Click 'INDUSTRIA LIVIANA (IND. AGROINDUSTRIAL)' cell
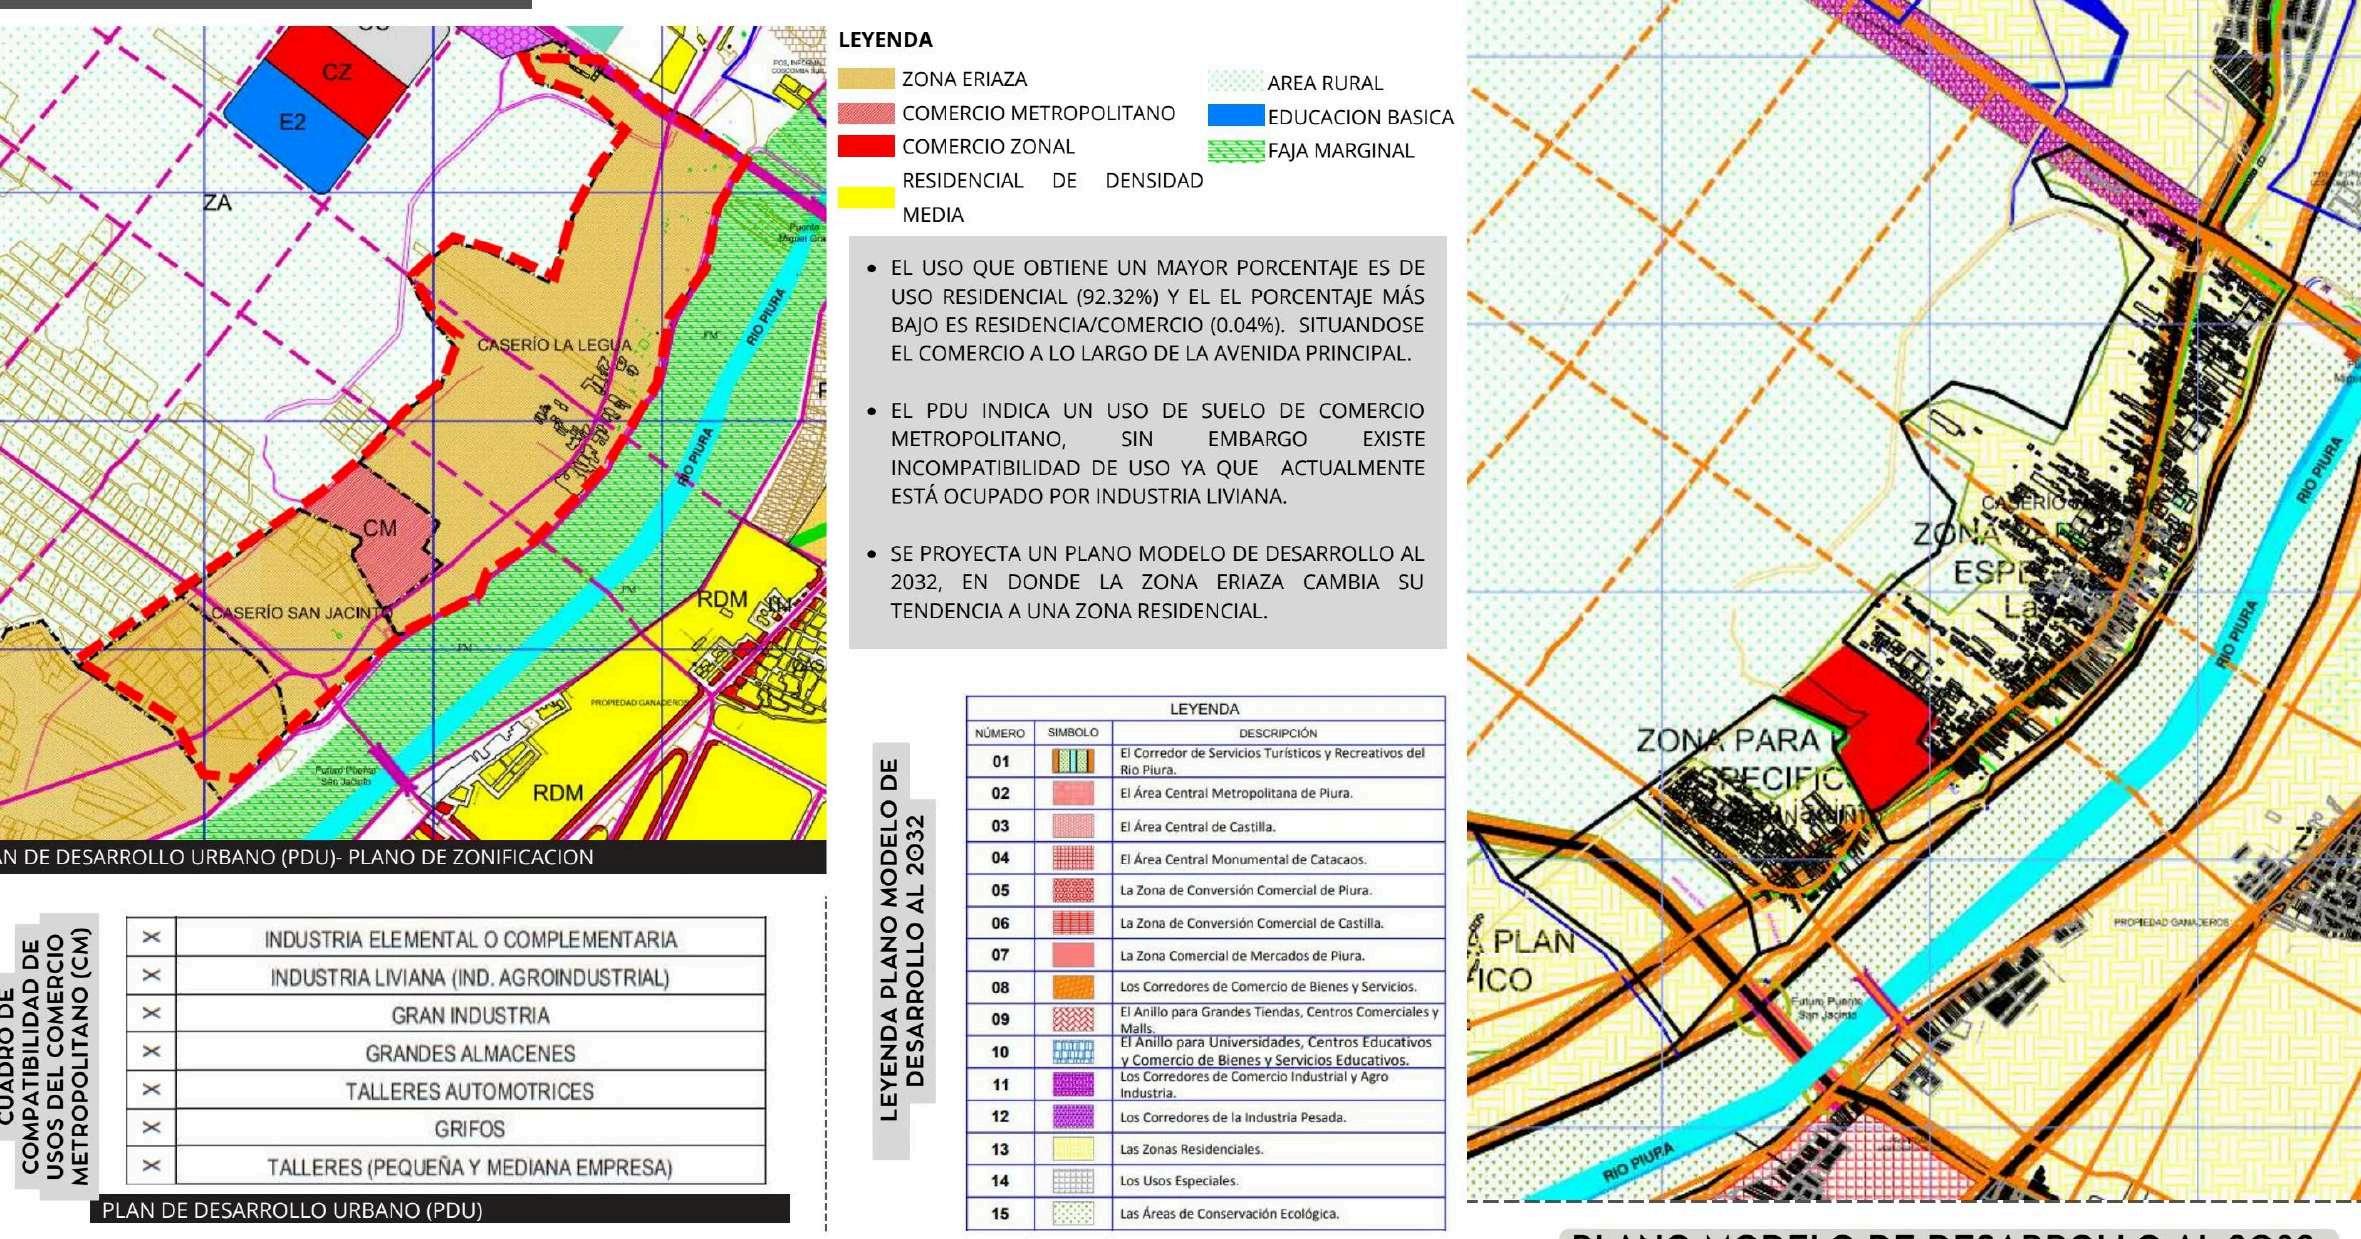Screen dimensions: 2361x1239 pyautogui.click(x=470, y=977)
